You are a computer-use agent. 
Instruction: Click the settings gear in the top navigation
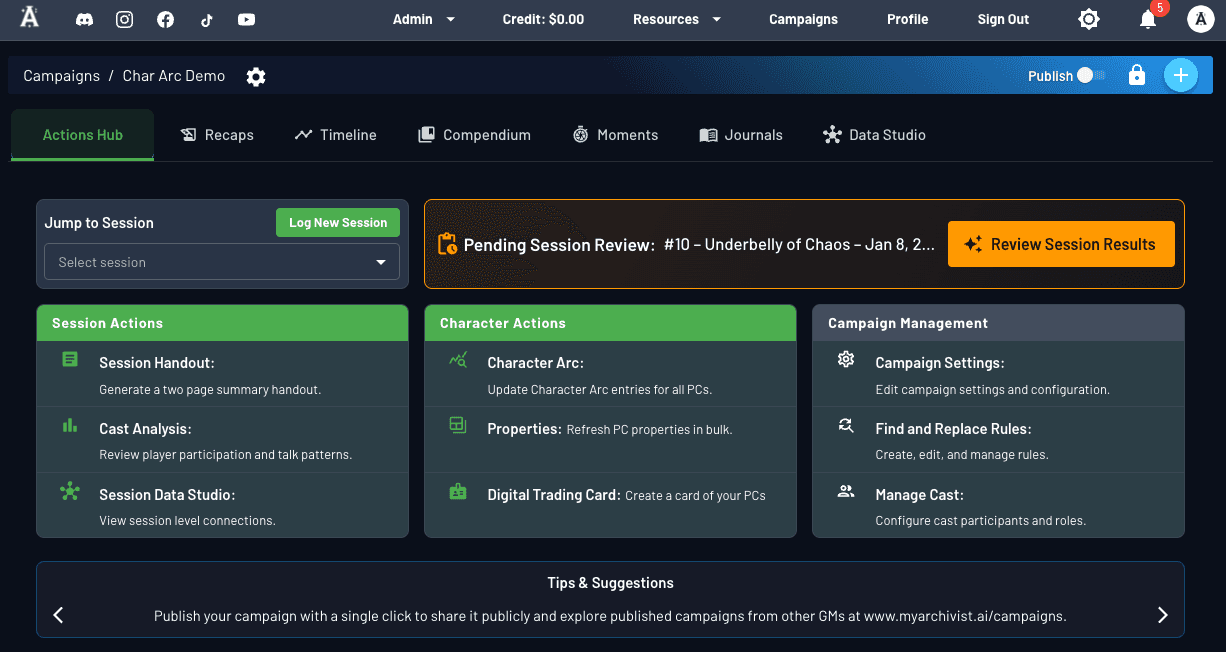[x=1089, y=19]
